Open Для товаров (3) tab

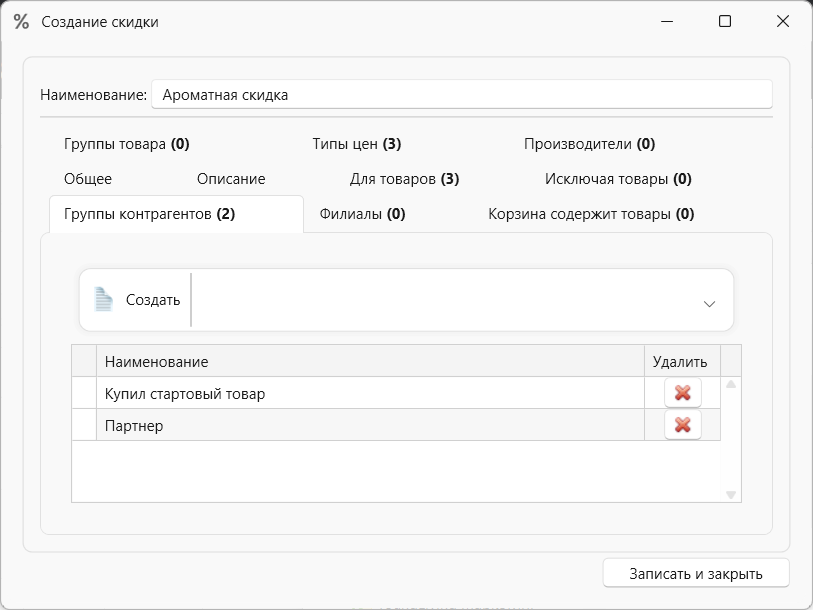(404, 179)
